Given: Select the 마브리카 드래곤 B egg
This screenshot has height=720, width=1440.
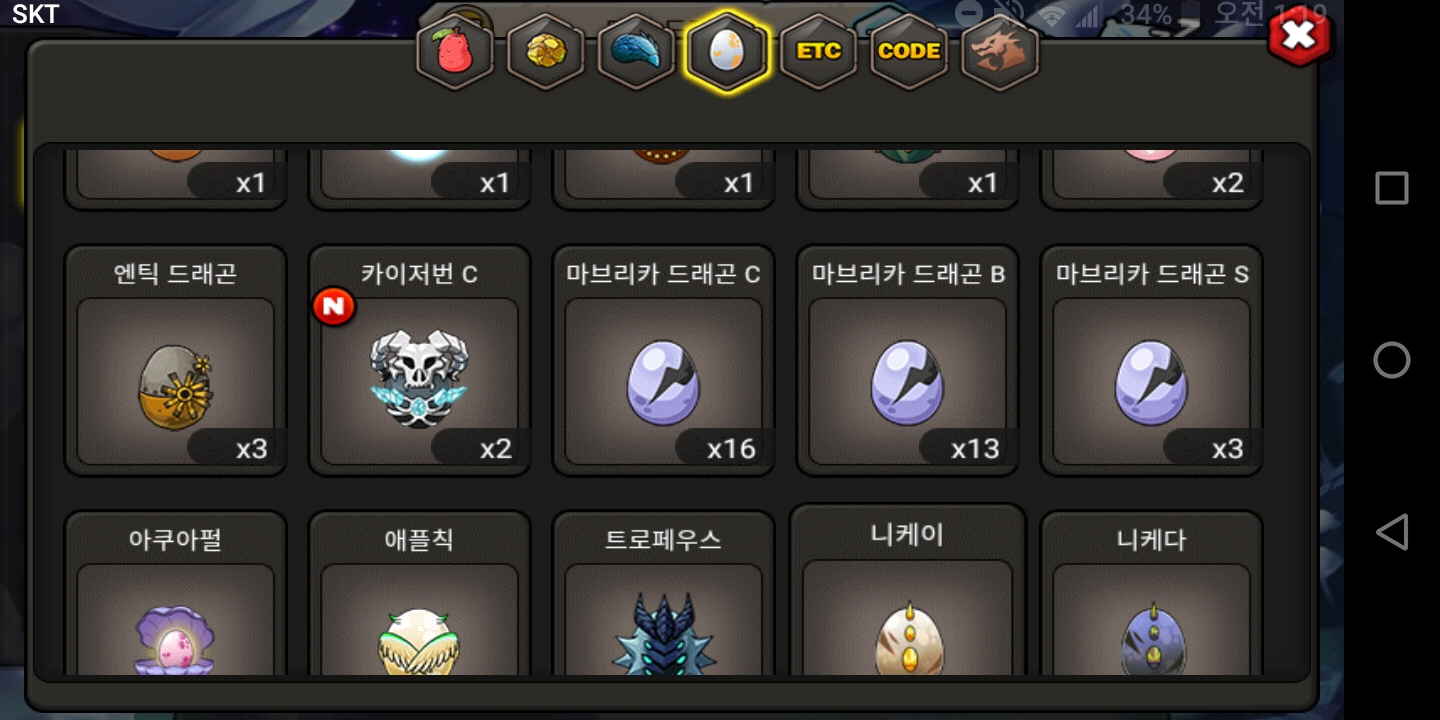Looking at the screenshot, I should coord(908,360).
